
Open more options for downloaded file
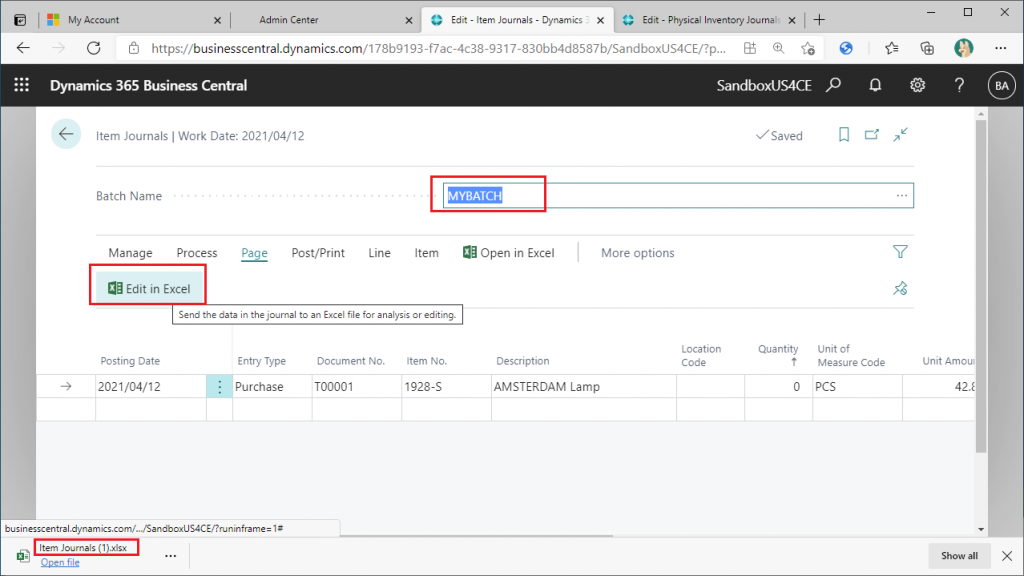coord(170,556)
